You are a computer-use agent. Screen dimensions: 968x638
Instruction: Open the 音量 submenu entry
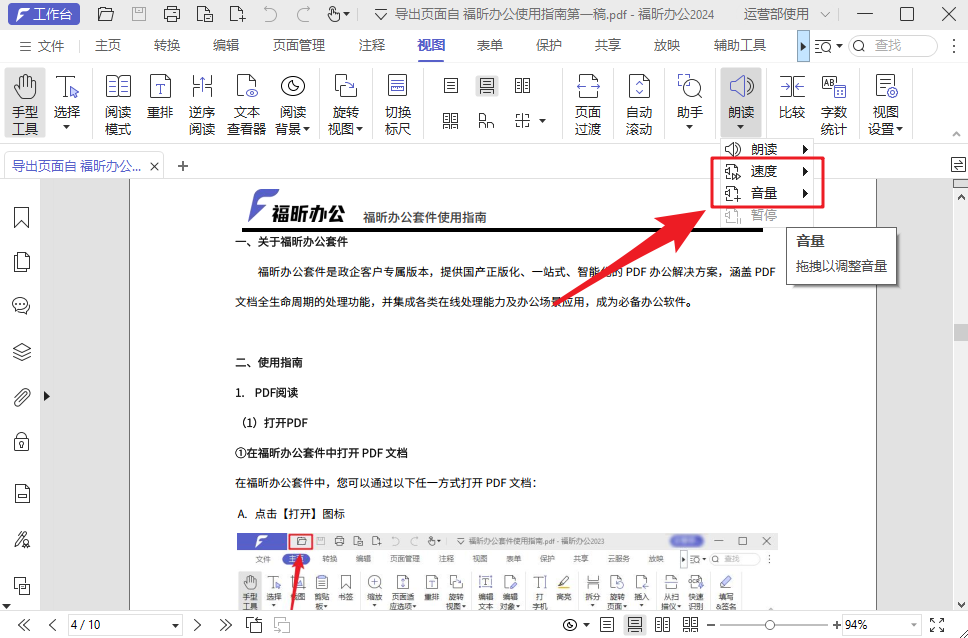[x=765, y=193]
